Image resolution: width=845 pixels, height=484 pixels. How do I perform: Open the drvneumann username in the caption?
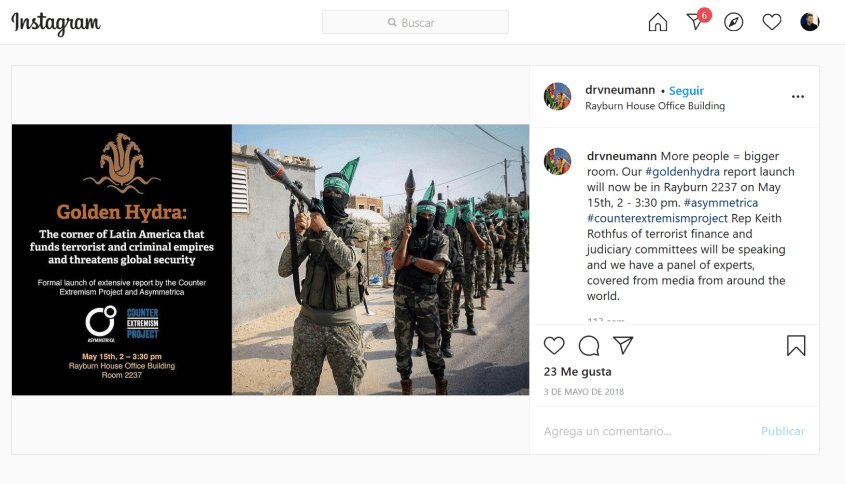coord(621,156)
